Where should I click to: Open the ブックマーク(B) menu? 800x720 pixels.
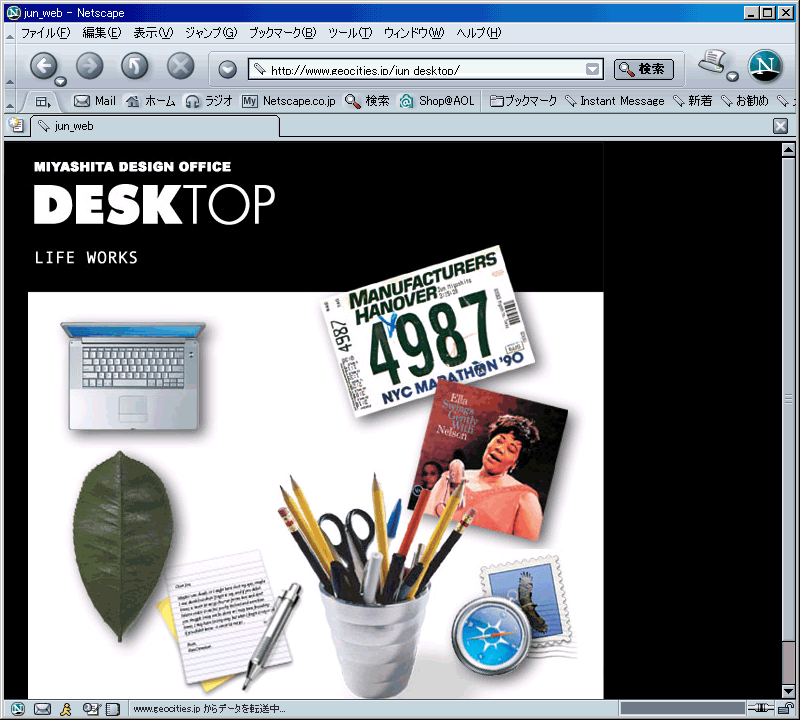coord(283,33)
